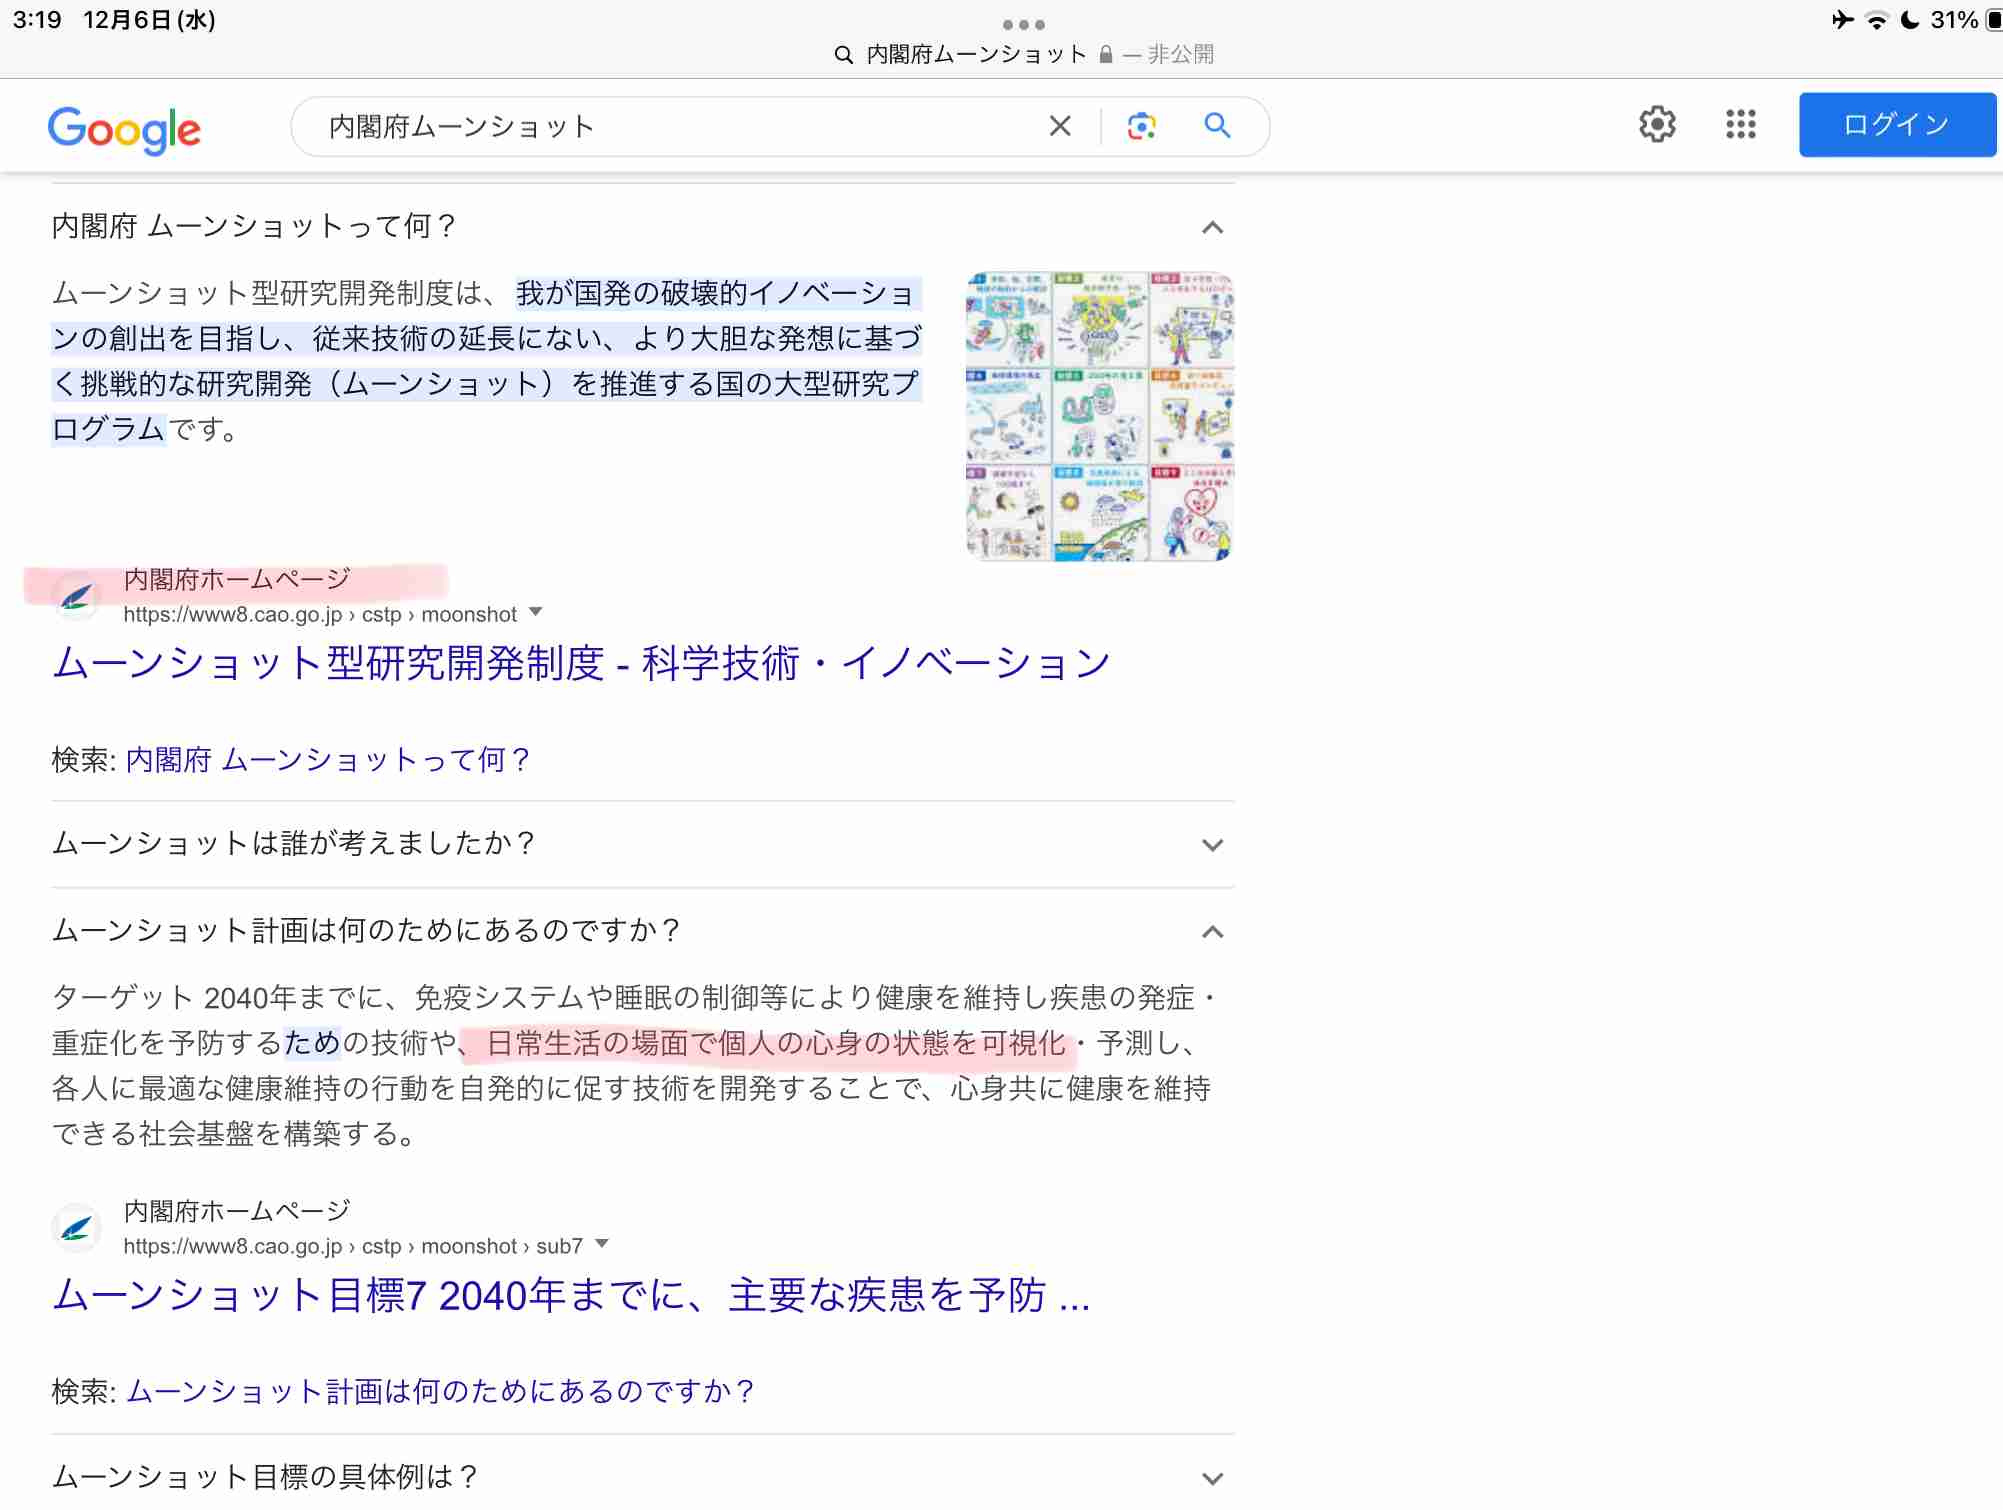Open ムーンショット型研究開発制度 - 科学技術・イノベーション link
Screen dimensions: 2003x1510
581,663
